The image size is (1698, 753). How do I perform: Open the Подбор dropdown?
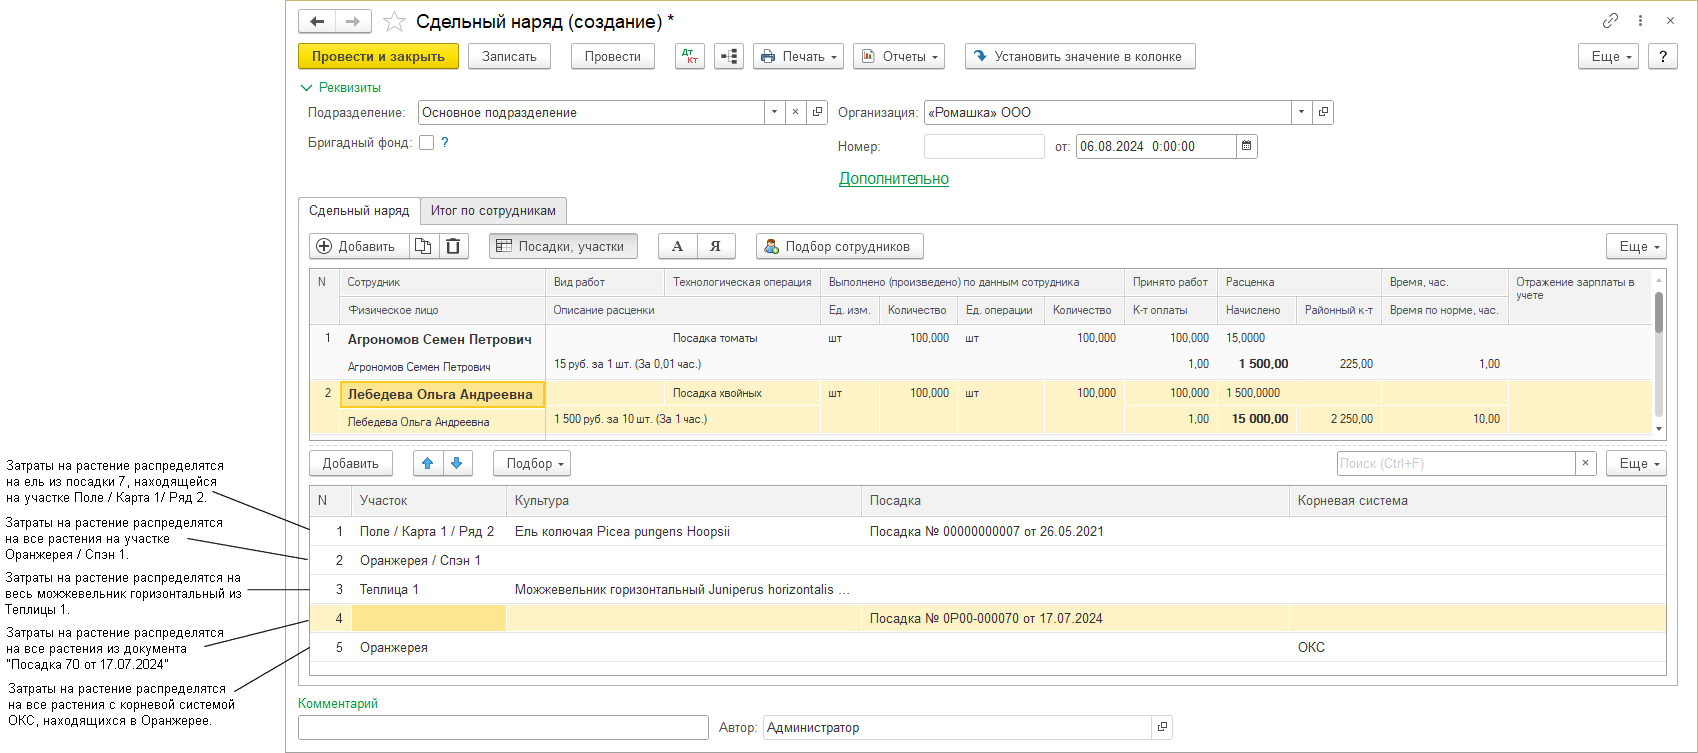[532, 463]
